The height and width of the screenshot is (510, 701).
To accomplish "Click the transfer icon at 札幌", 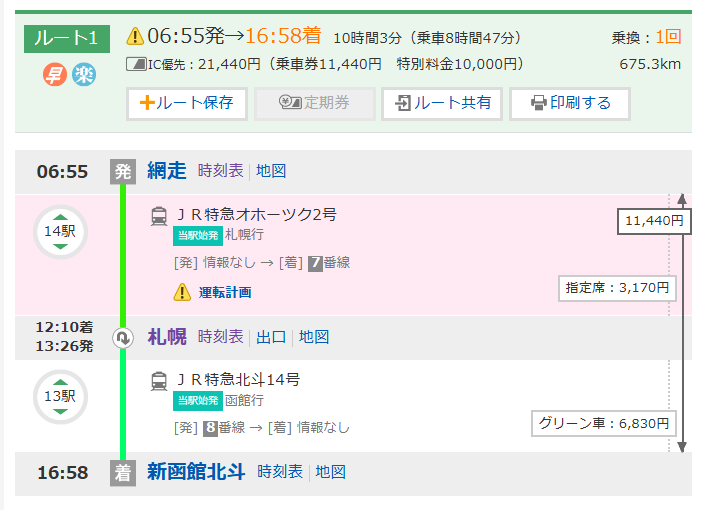I will coord(123,338).
